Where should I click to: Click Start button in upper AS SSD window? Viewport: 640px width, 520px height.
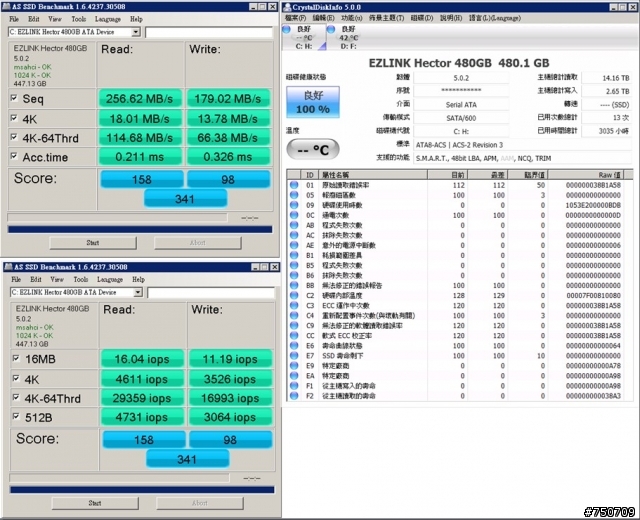pyautogui.click(x=93, y=243)
